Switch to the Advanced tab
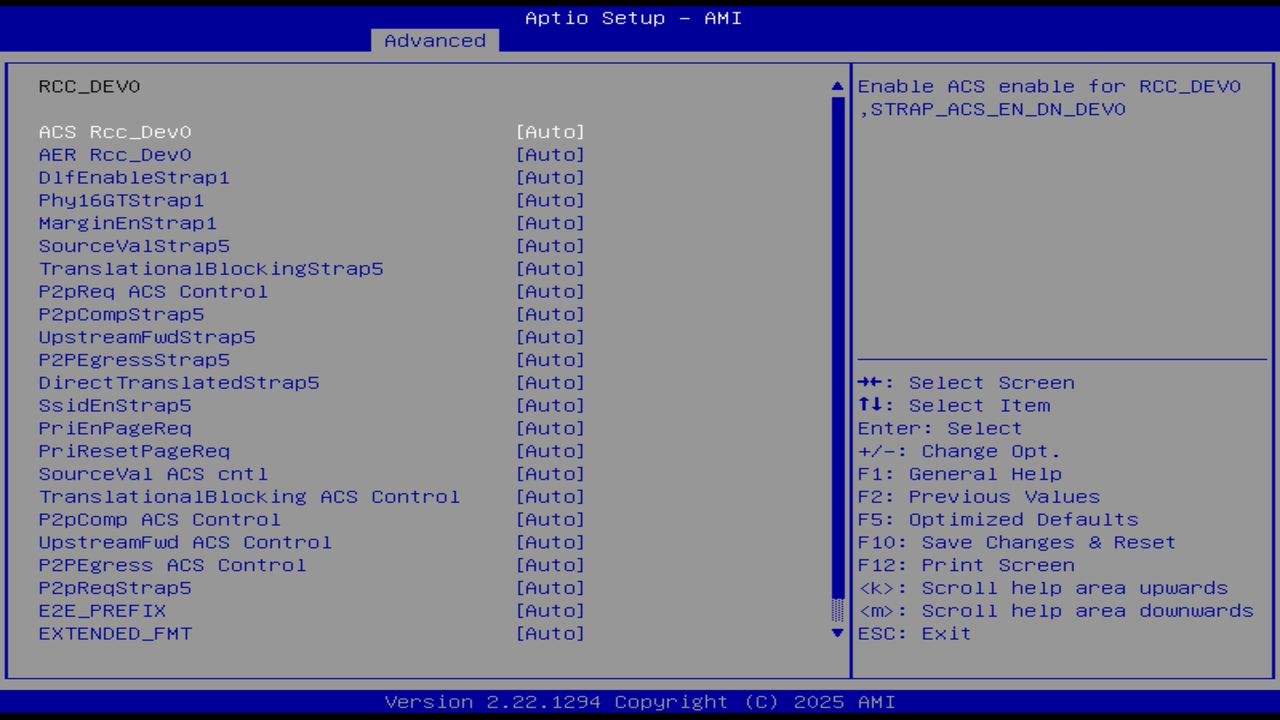Viewport: 1280px width, 720px height. point(434,40)
